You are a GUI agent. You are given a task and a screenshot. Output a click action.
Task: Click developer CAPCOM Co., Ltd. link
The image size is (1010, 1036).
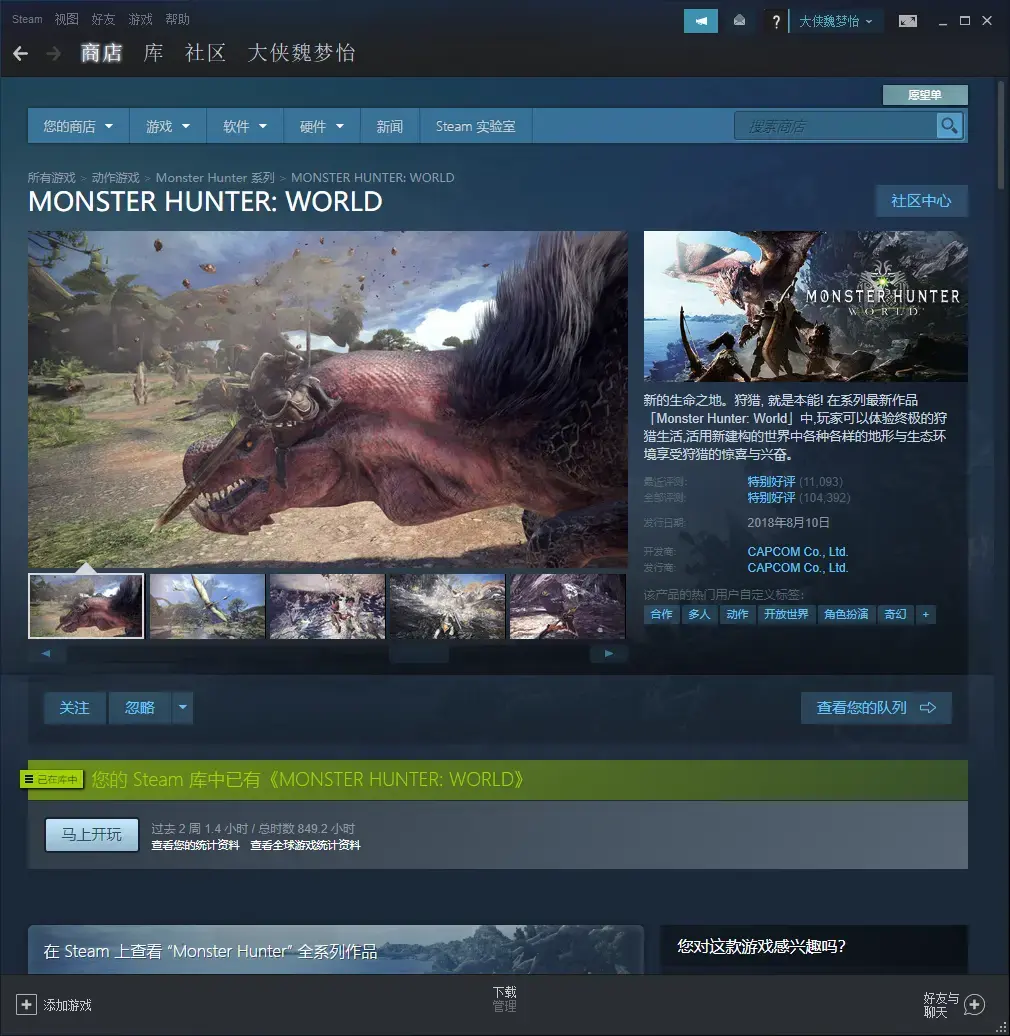pyautogui.click(x=797, y=552)
